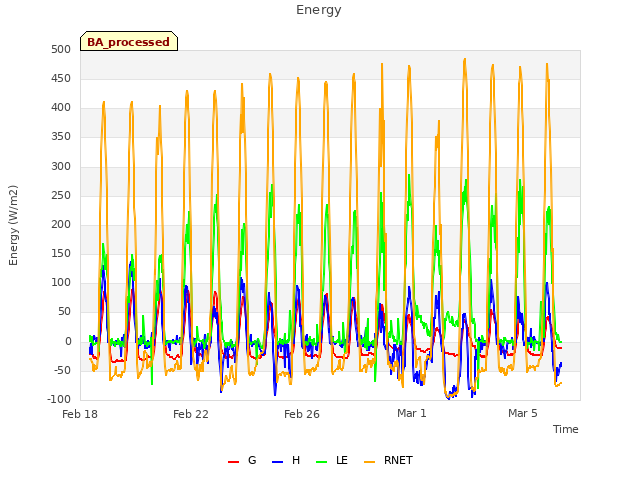The height and width of the screenshot is (480, 640).
Task: Click the -100 y-axis tick label
Action: click(x=59, y=399)
